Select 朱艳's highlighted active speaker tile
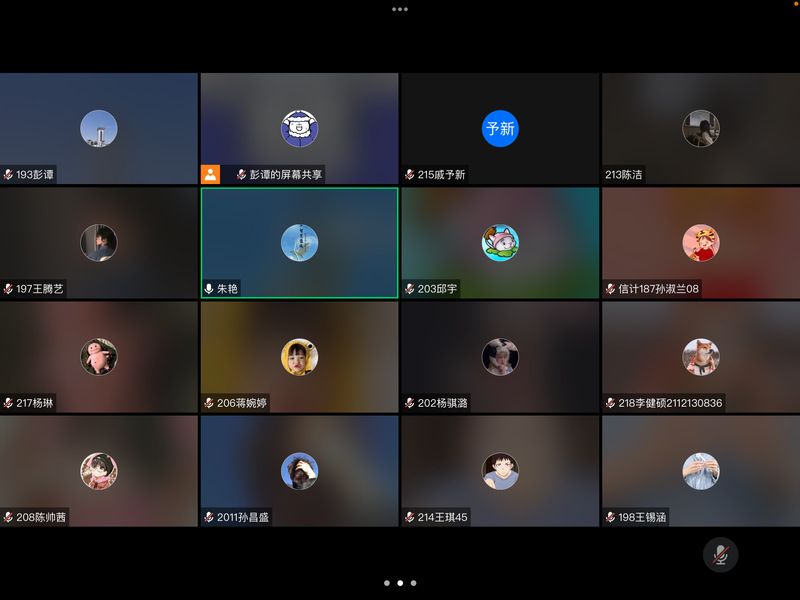 299,243
